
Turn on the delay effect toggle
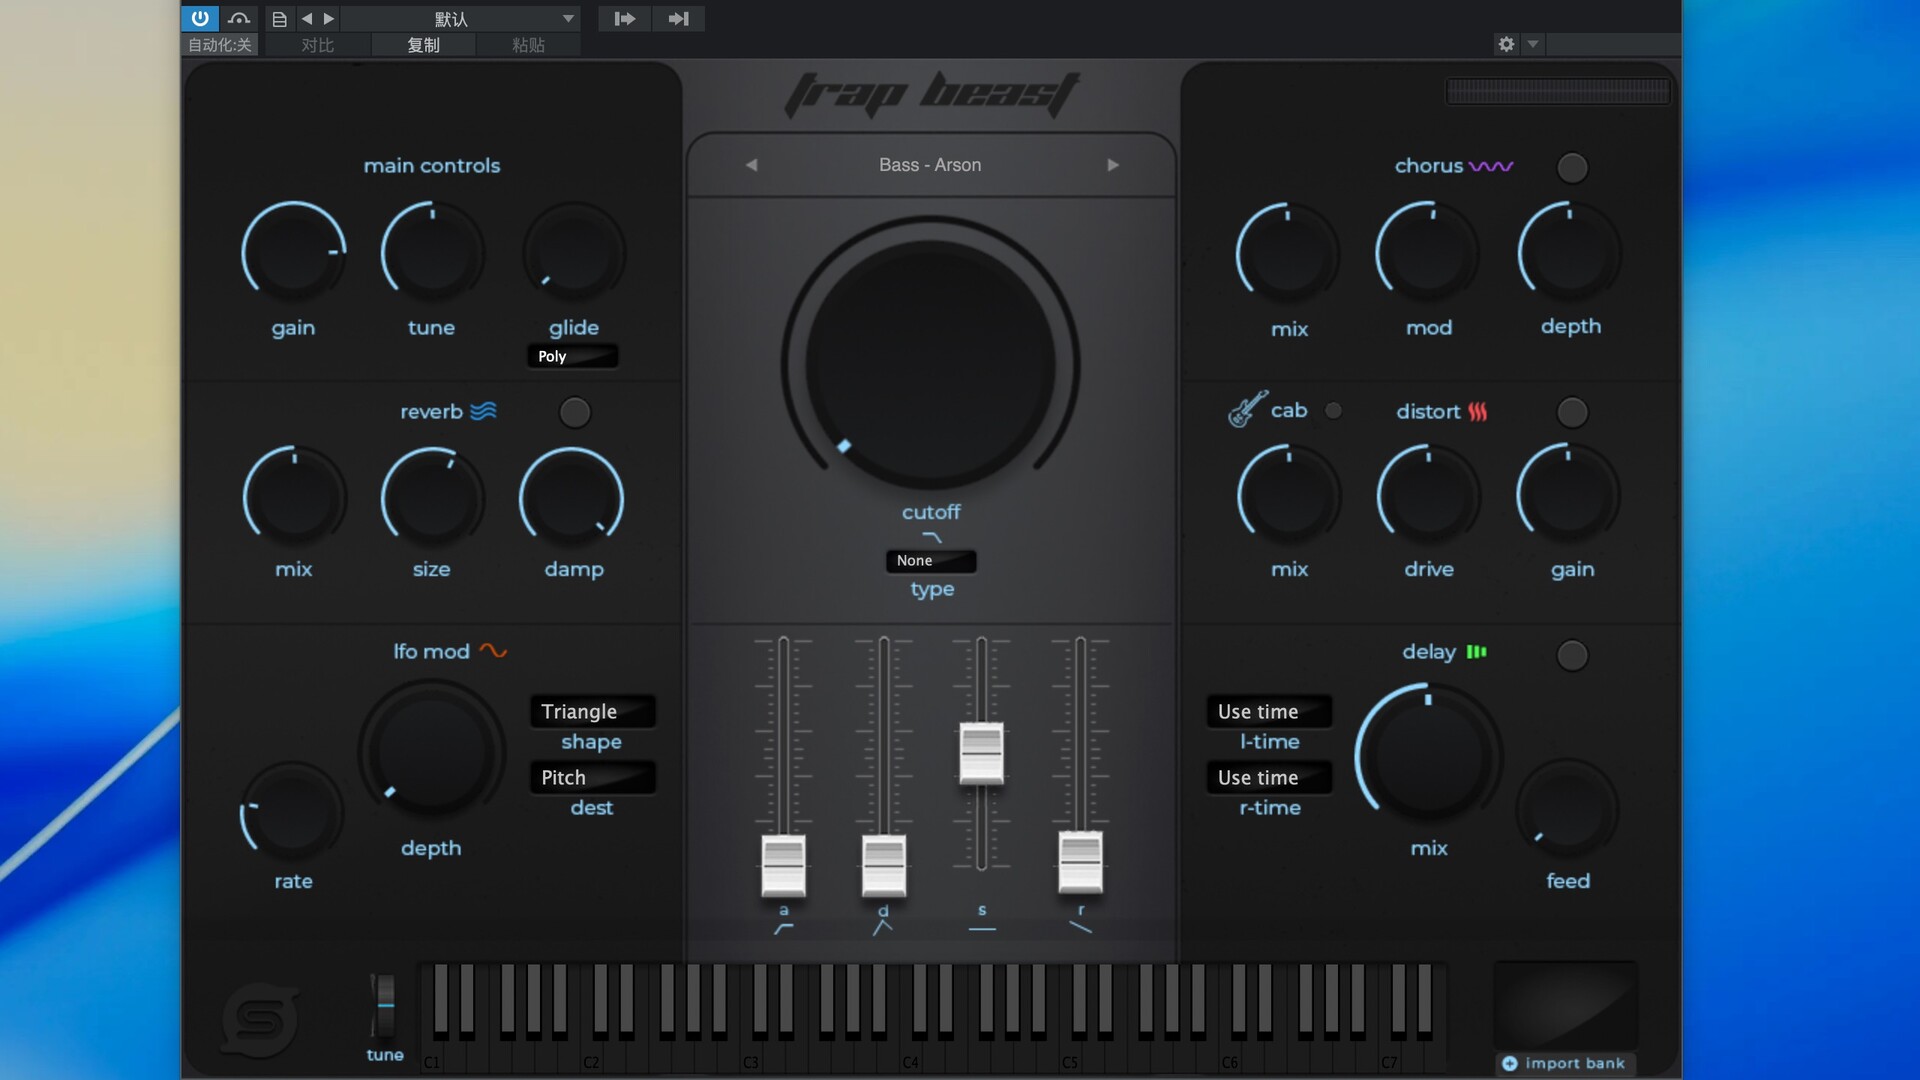tap(1572, 655)
